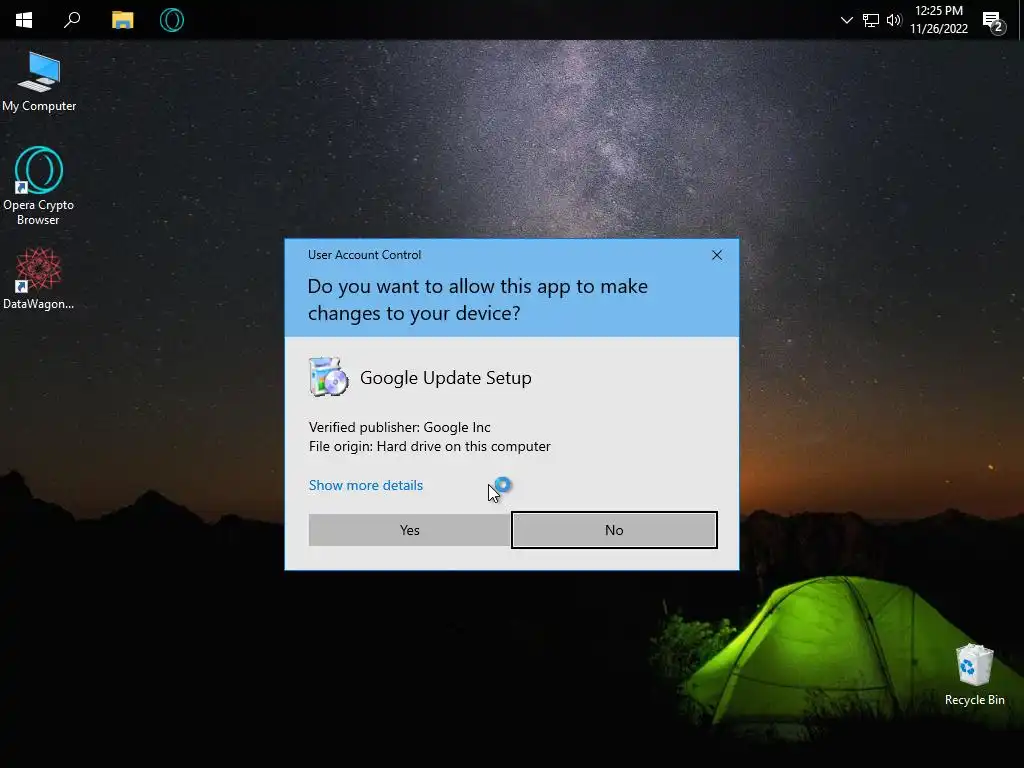Show hidden system tray icons chevron
1024x768 pixels.
pyautogui.click(x=846, y=20)
